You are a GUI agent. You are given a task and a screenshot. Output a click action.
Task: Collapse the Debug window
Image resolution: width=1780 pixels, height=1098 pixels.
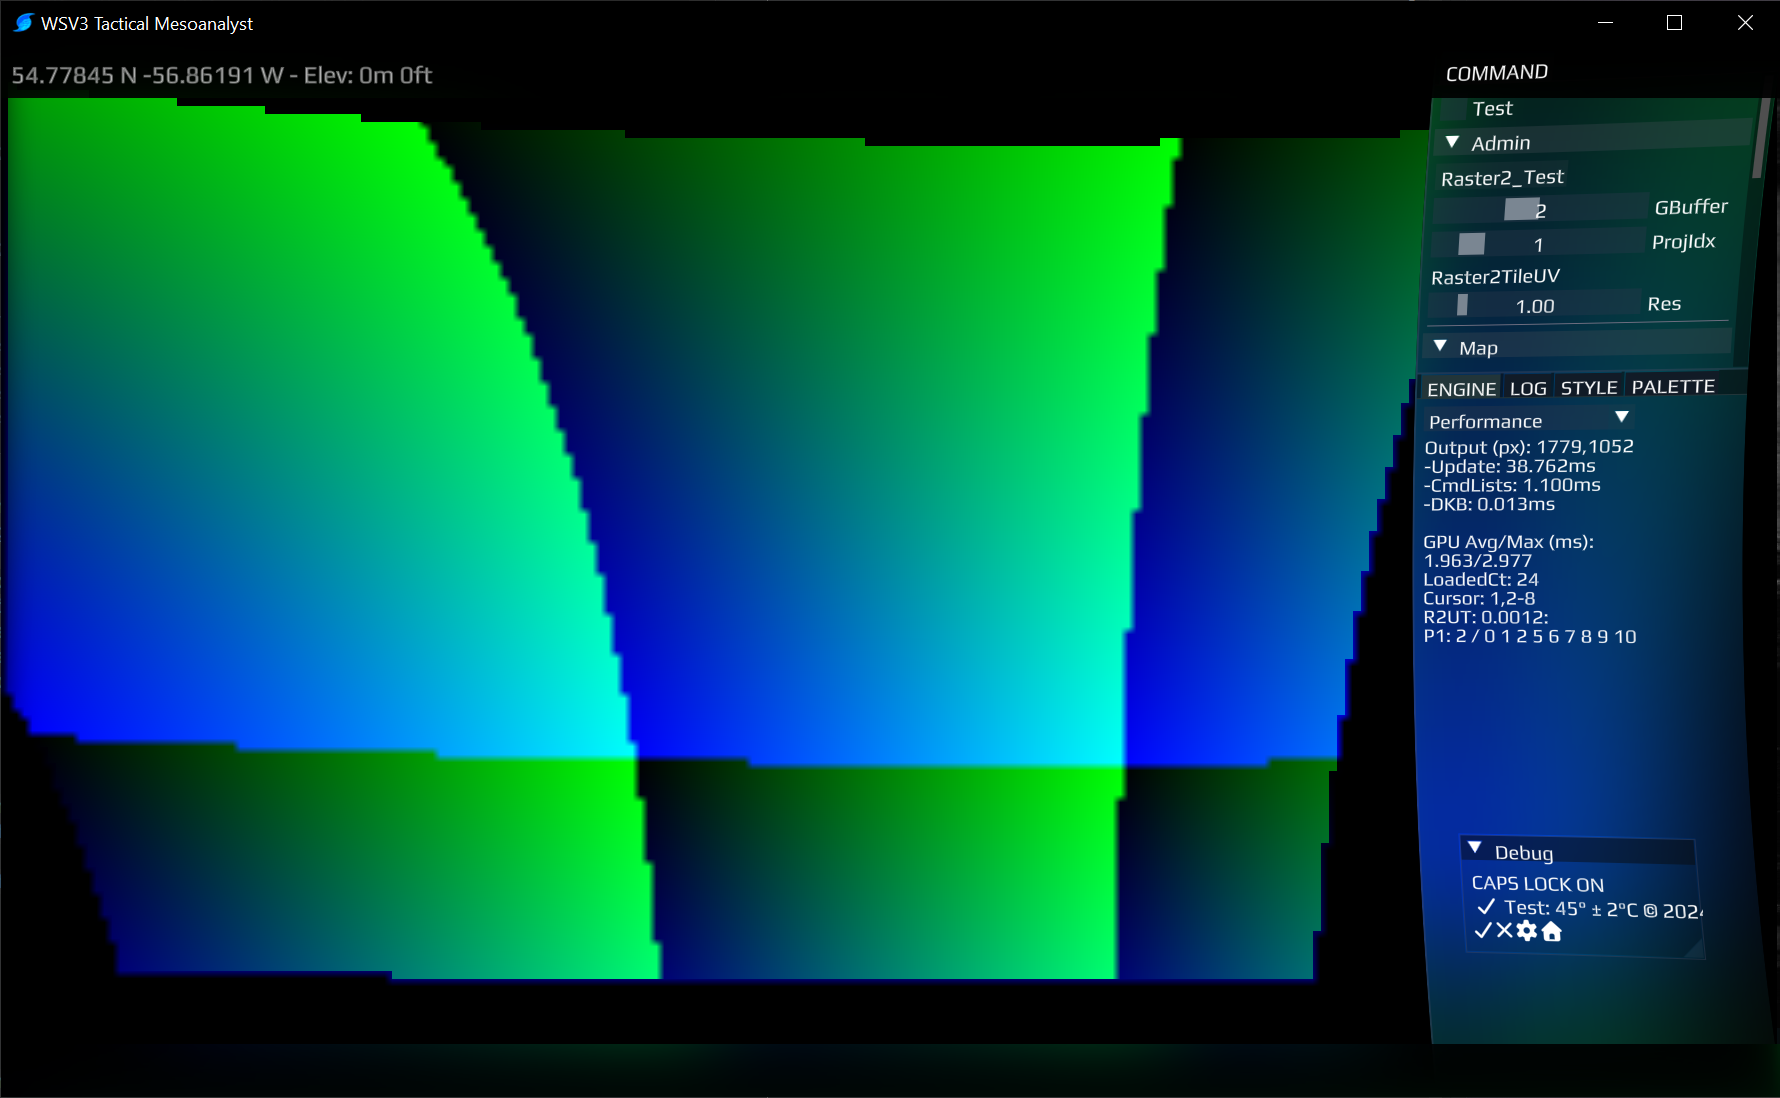click(1475, 849)
